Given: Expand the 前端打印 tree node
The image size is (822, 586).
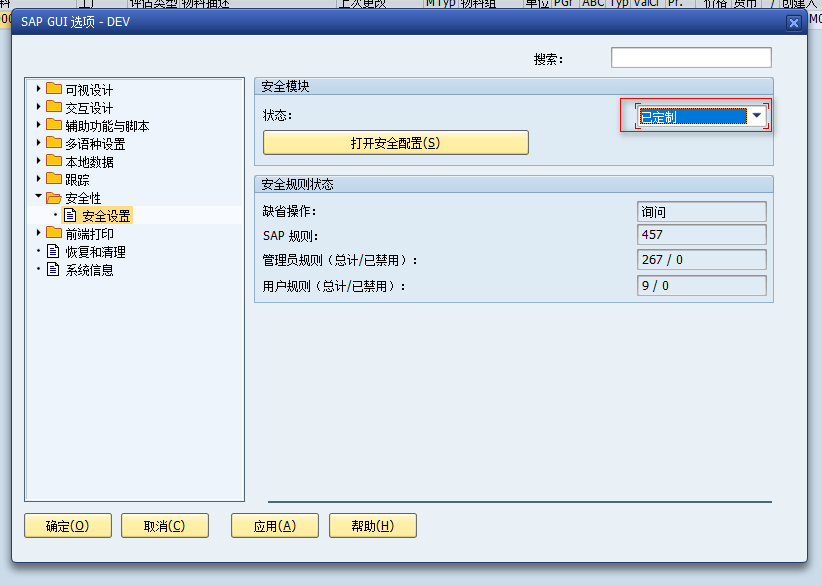Looking at the screenshot, I should click(38, 232).
